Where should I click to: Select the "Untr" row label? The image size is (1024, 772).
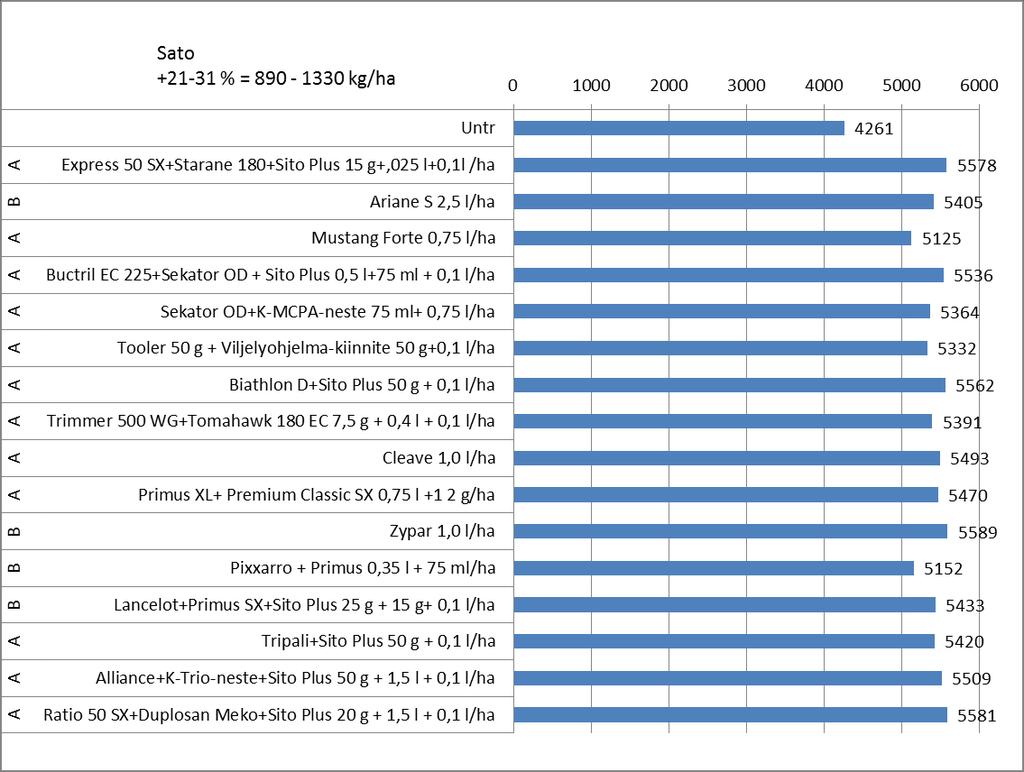(478, 128)
